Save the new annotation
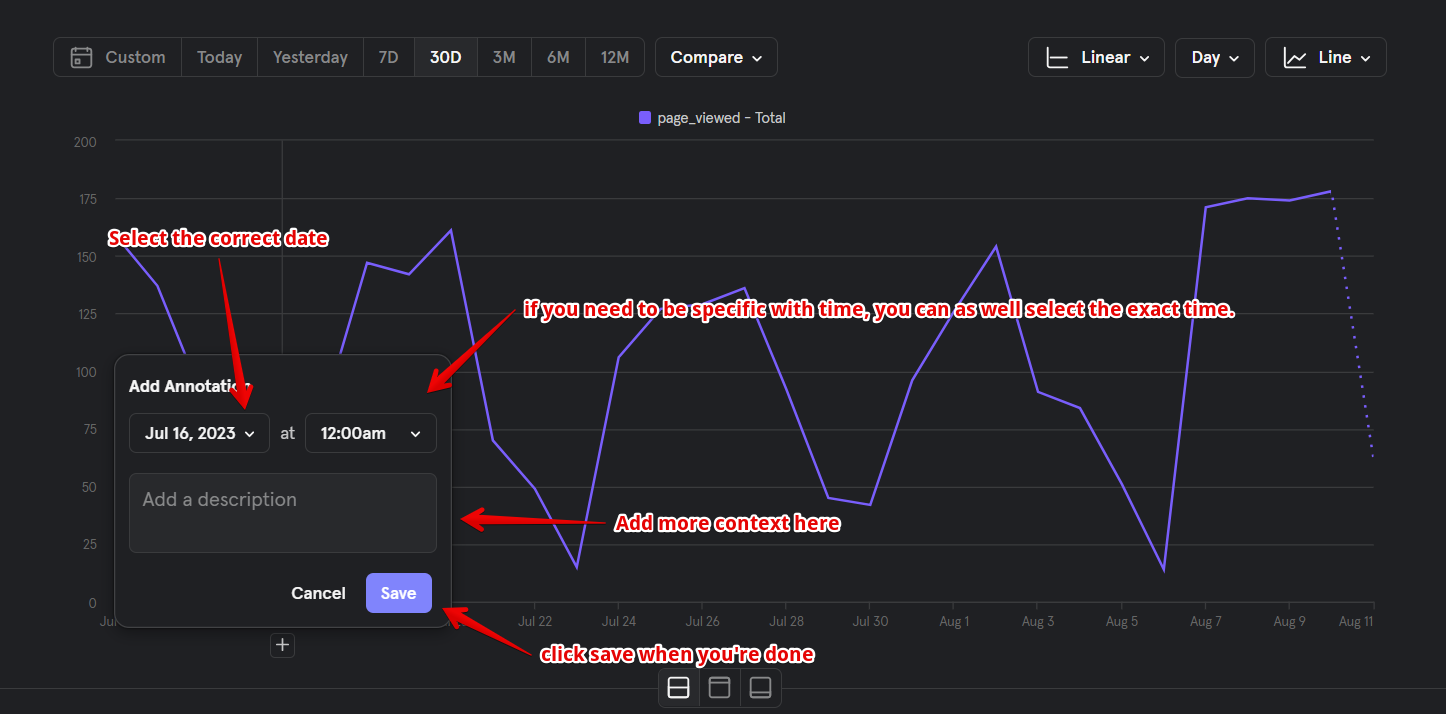1446x714 pixels. (398, 593)
